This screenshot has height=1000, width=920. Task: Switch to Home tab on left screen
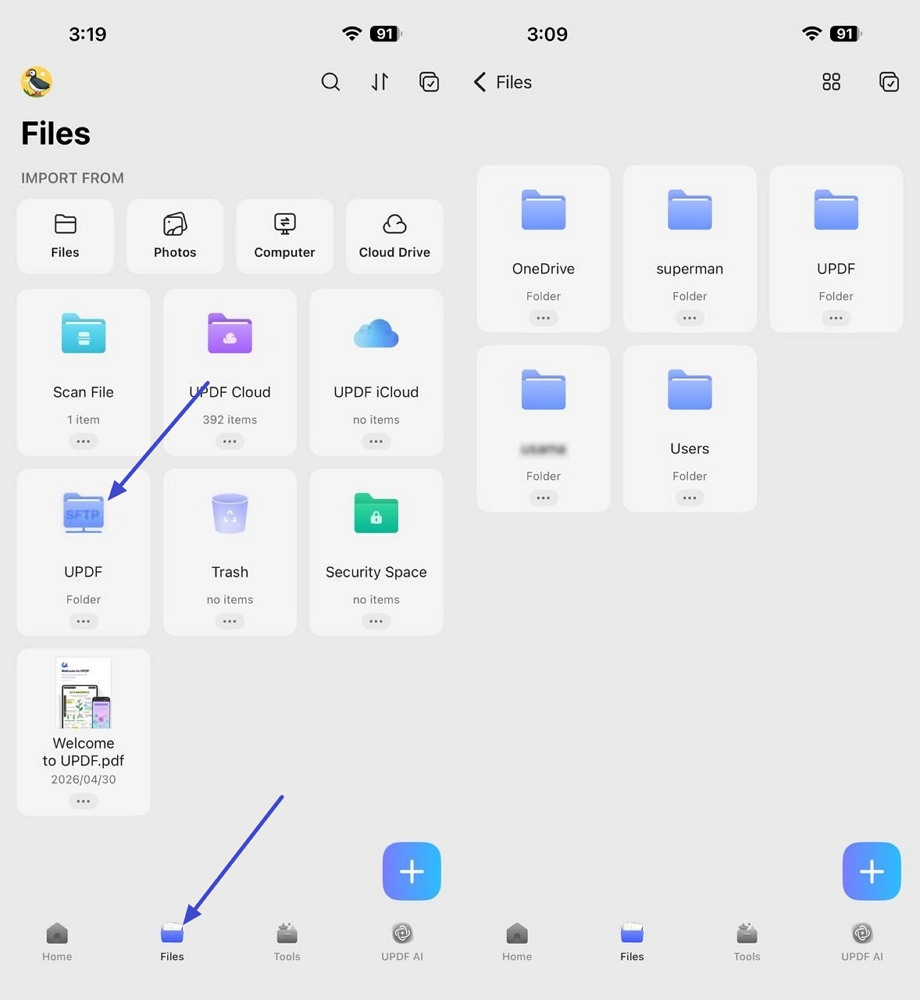click(57, 943)
